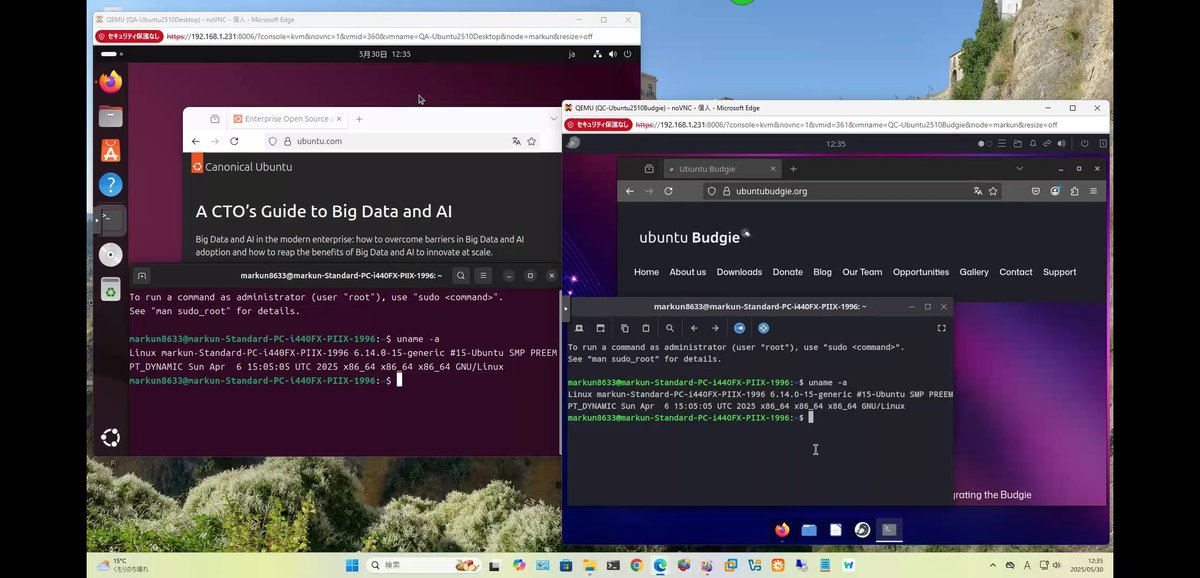Open Firefox from the Ubuntu dock

110,81
